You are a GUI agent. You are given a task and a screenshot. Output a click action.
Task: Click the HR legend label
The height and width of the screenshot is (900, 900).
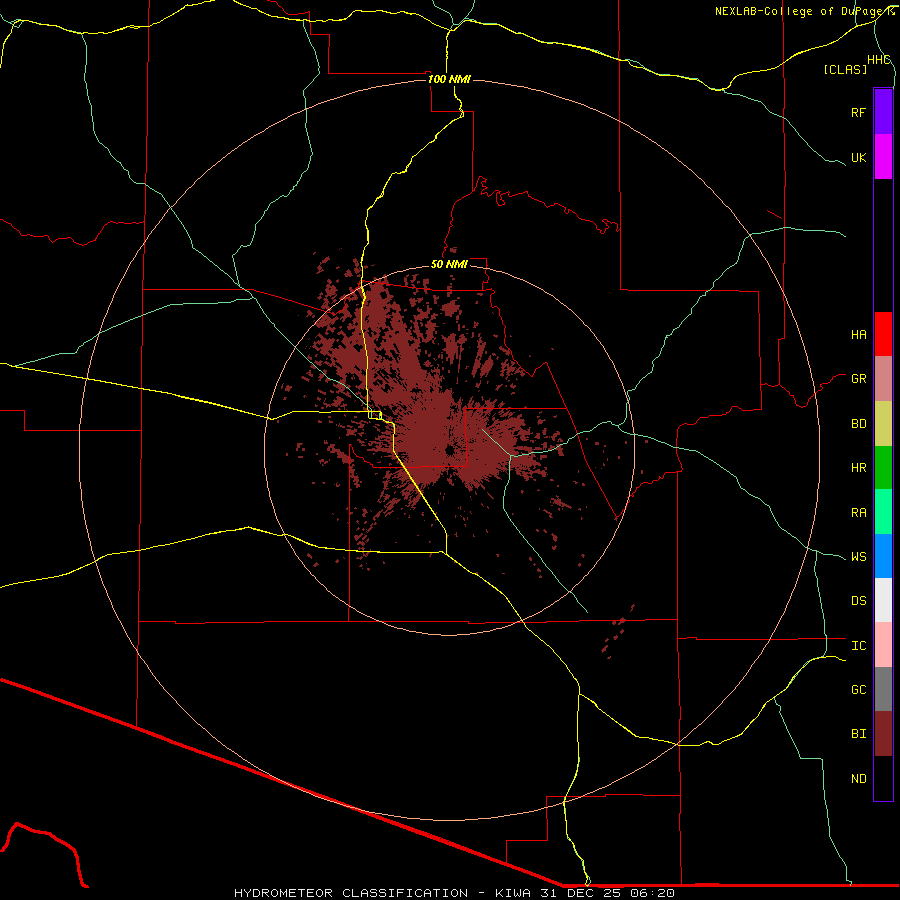point(858,468)
